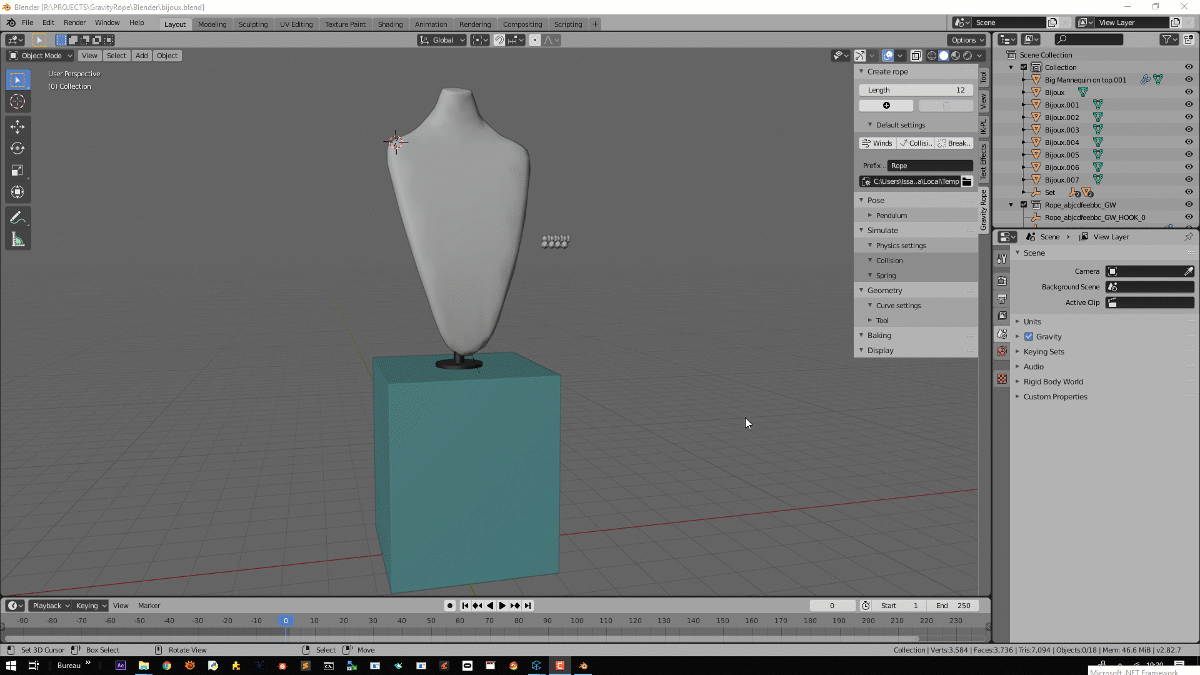The width and height of the screenshot is (1200, 675).
Task: Hide Bijoux.003 using its eye icon
Action: coord(1189,130)
